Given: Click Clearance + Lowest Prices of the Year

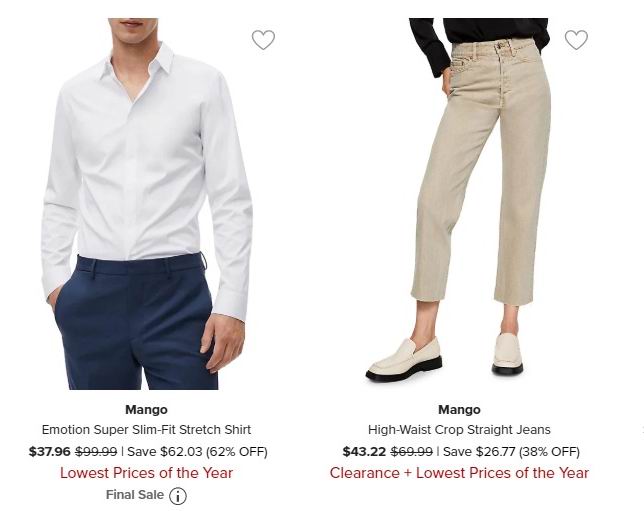Looking at the screenshot, I should coord(459,473).
